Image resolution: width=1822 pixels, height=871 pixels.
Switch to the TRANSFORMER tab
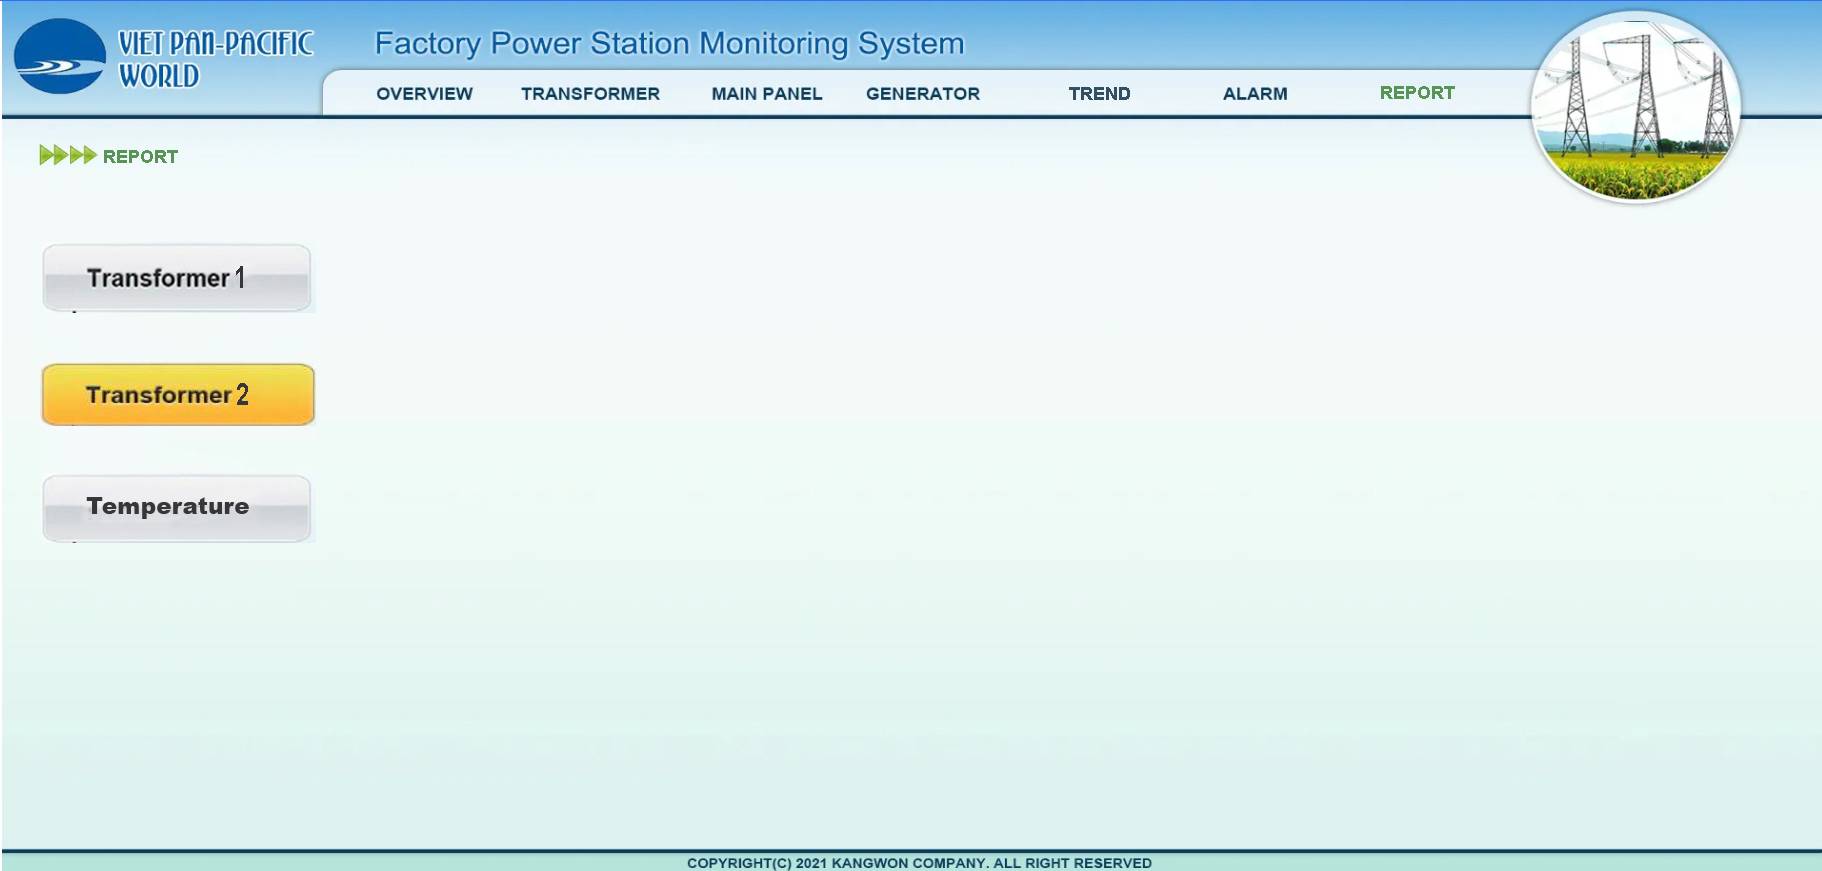click(590, 94)
